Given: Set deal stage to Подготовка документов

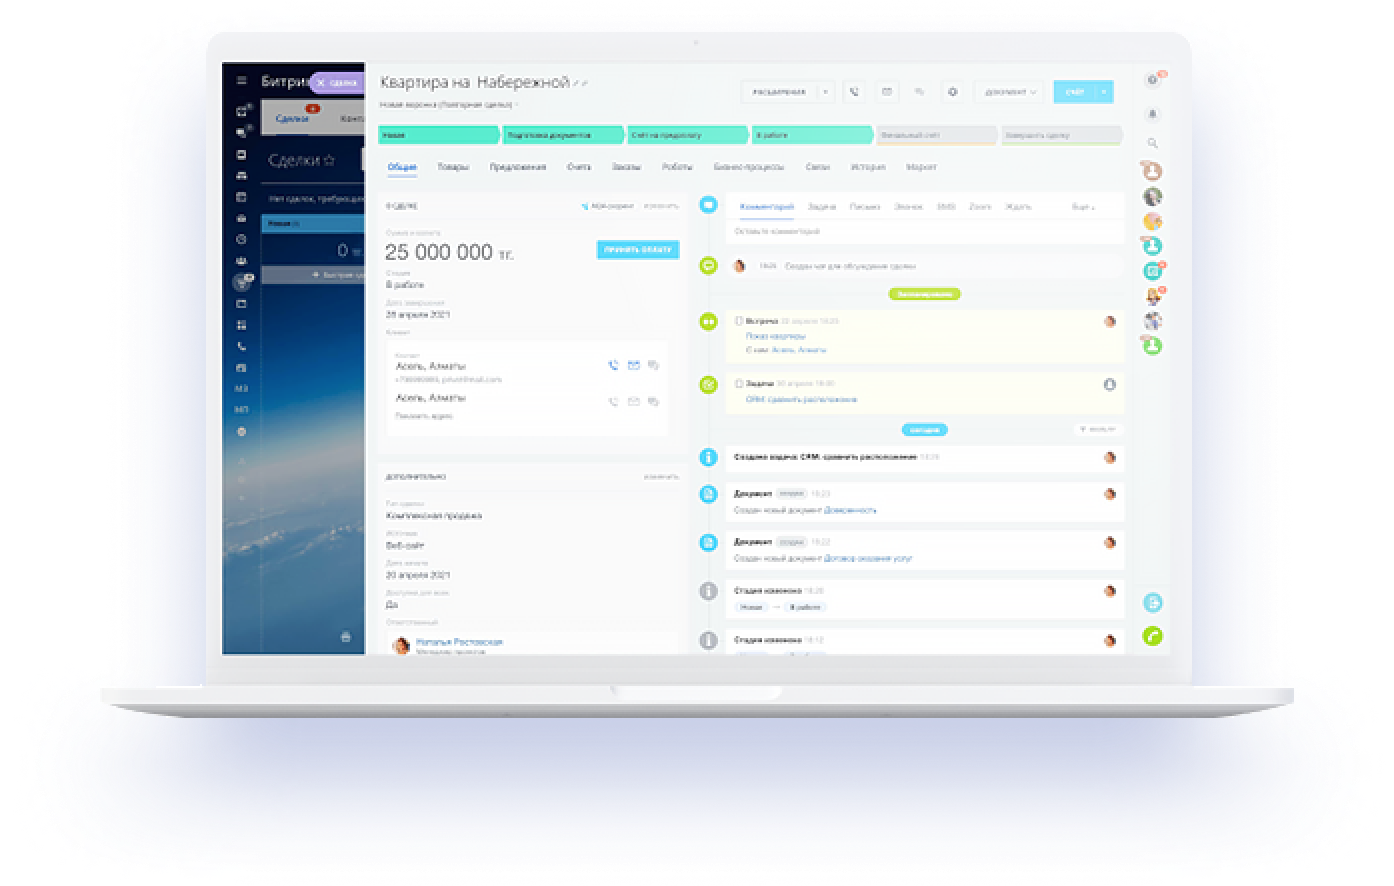Looking at the screenshot, I should pos(564,135).
